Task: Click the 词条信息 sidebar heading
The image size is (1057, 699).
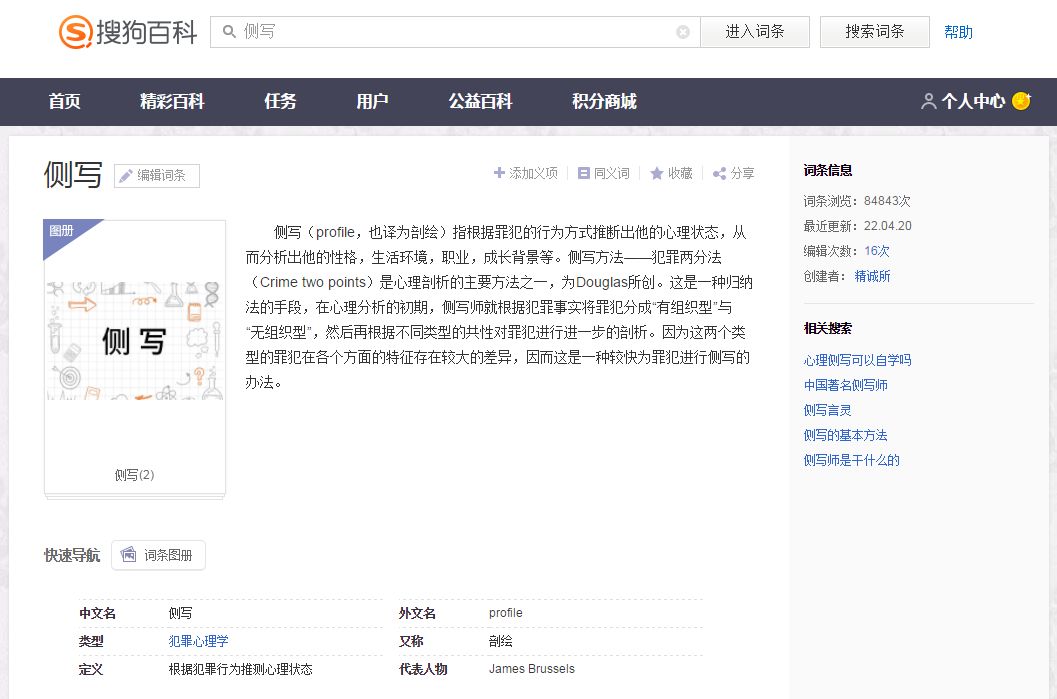Action: click(x=828, y=171)
